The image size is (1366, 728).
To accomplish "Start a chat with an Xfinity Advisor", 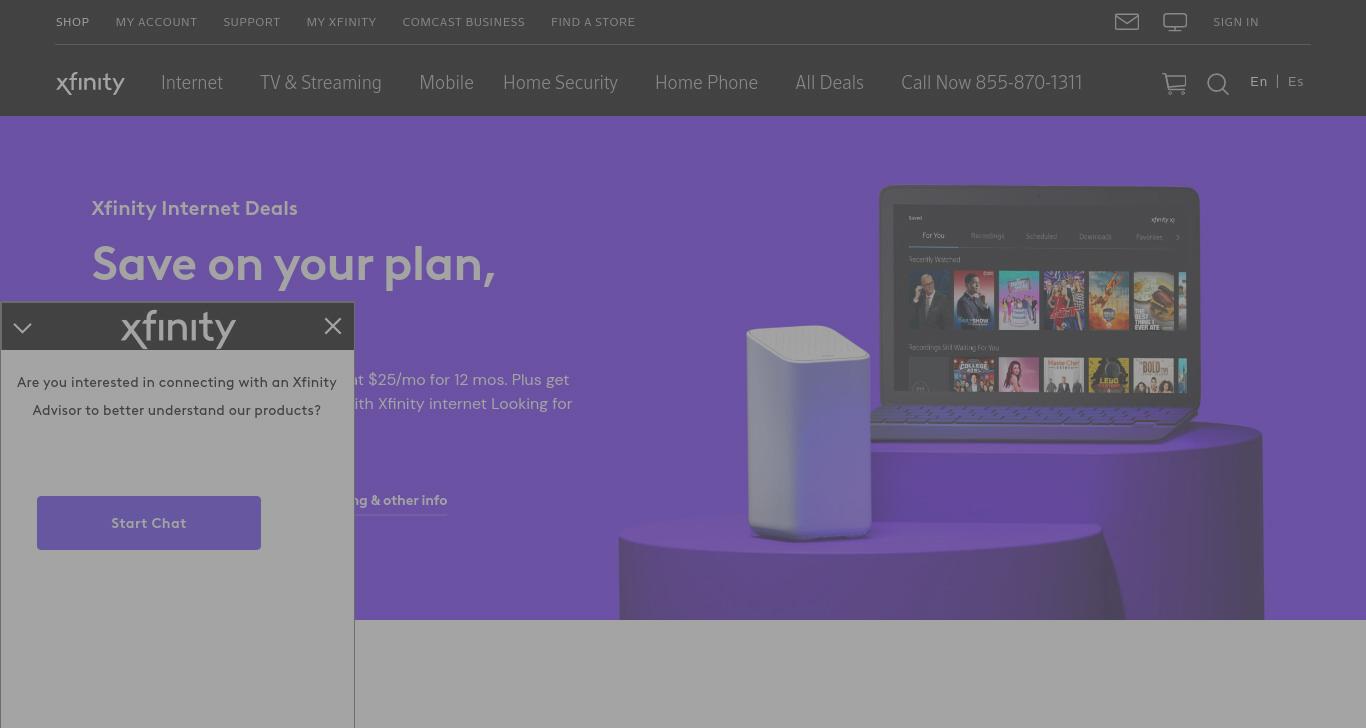I will click(x=149, y=523).
